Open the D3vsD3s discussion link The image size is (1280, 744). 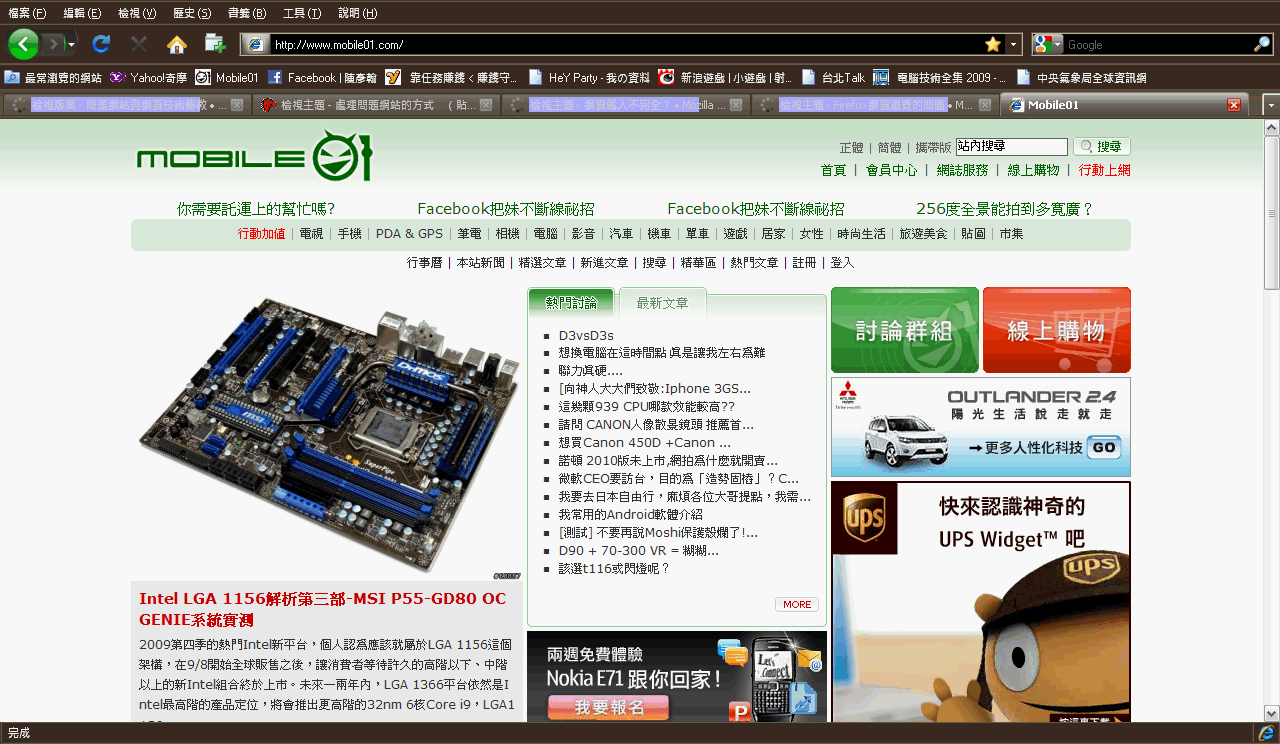pos(586,335)
